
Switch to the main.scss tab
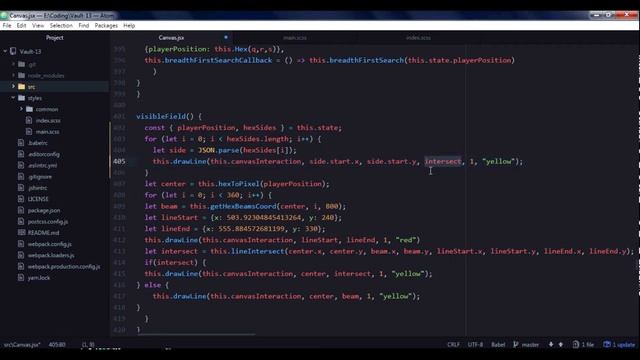pos(295,38)
